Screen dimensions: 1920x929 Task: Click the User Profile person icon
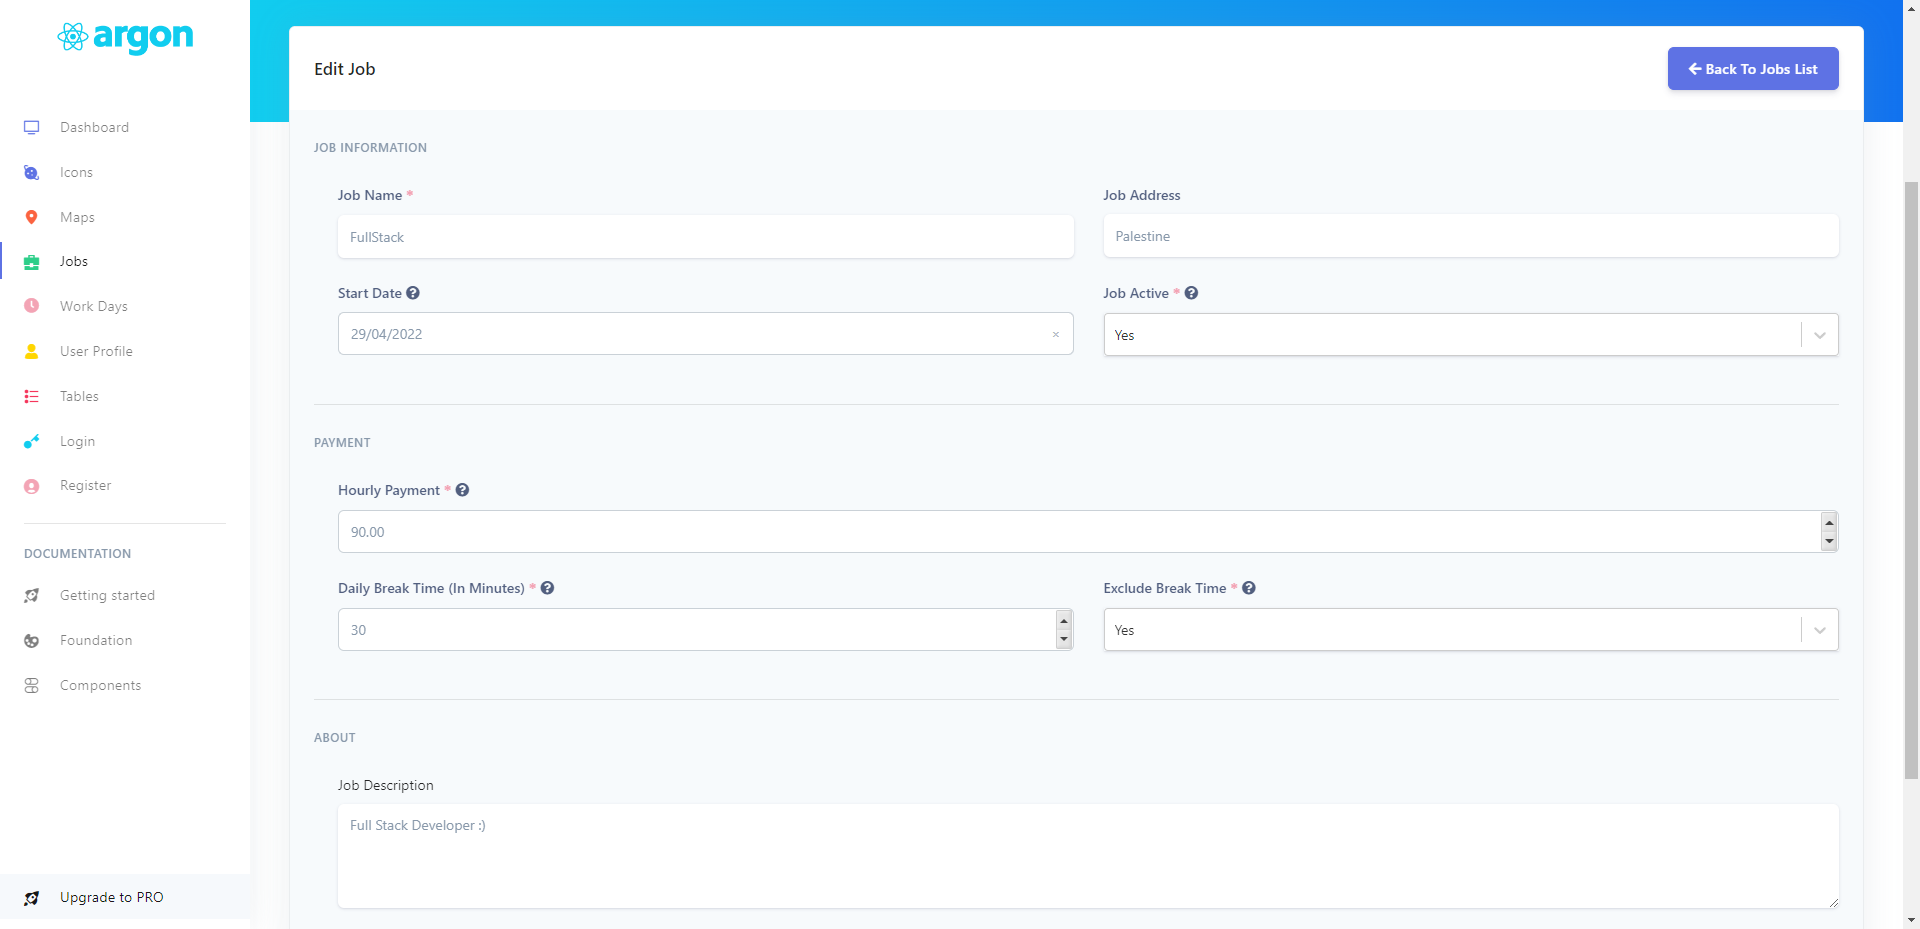[x=32, y=351]
